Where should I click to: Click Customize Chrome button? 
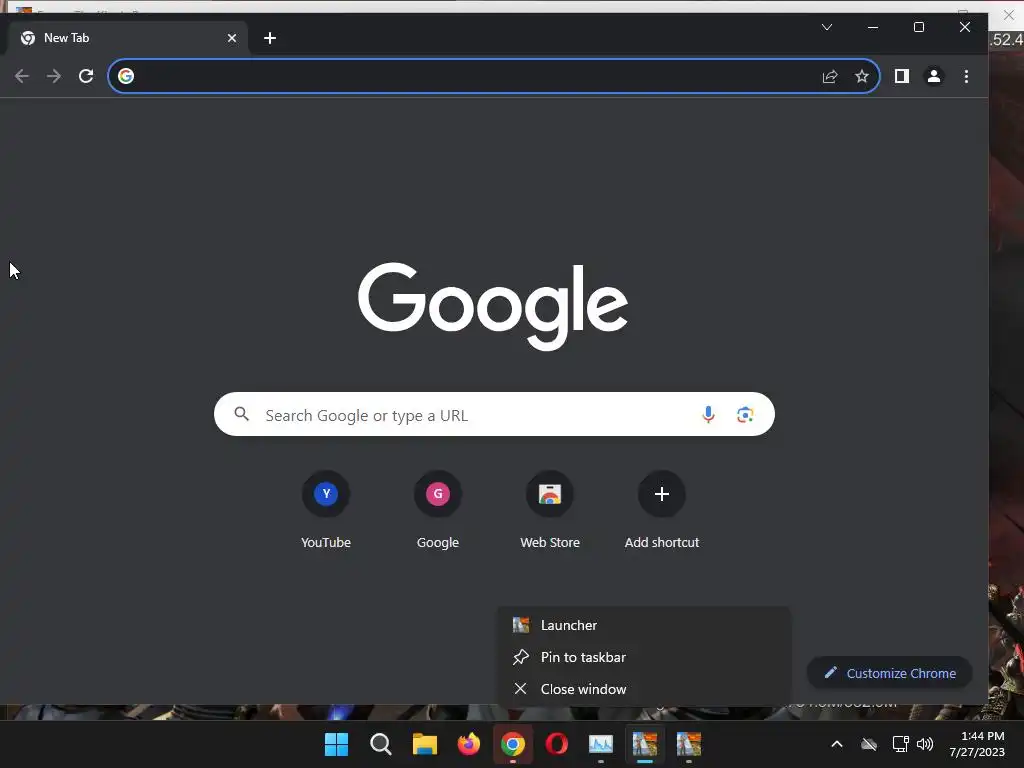[889, 673]
